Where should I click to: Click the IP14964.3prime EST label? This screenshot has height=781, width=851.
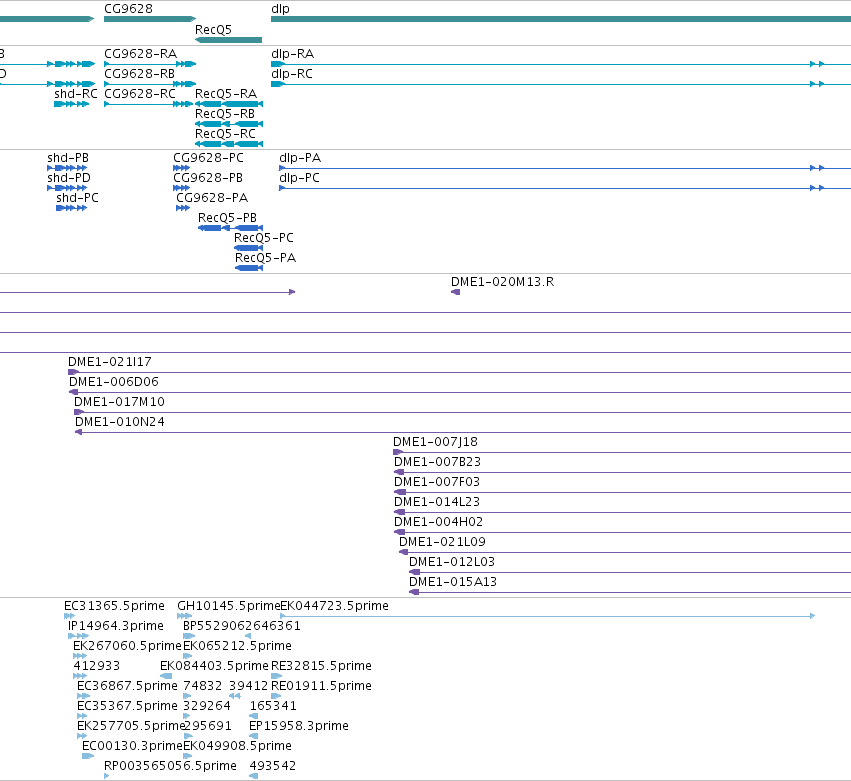[x=116, y=626]
